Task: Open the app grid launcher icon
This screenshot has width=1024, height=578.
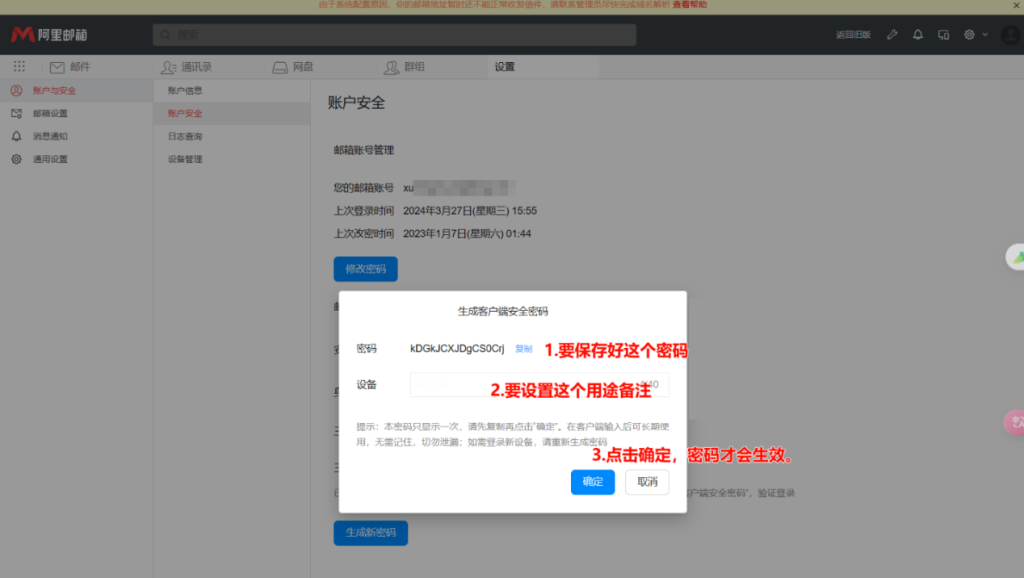Action: 19,67
